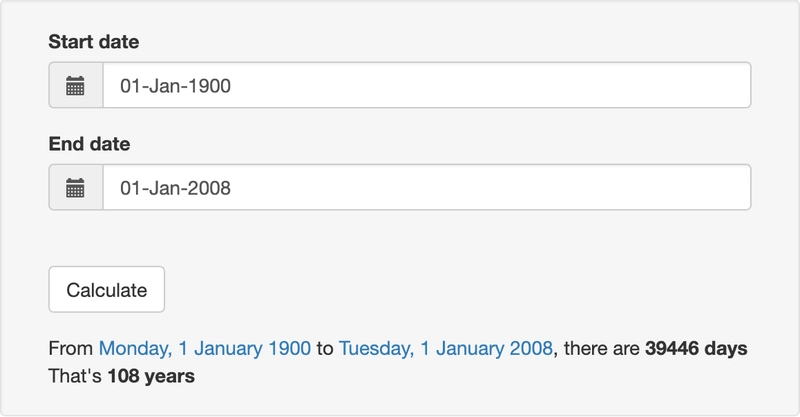Image resolution: width=800 pixels, height=417 pixels.
Task: Click the End date input field
Action: pyautogui.click(x=427, y=187)
